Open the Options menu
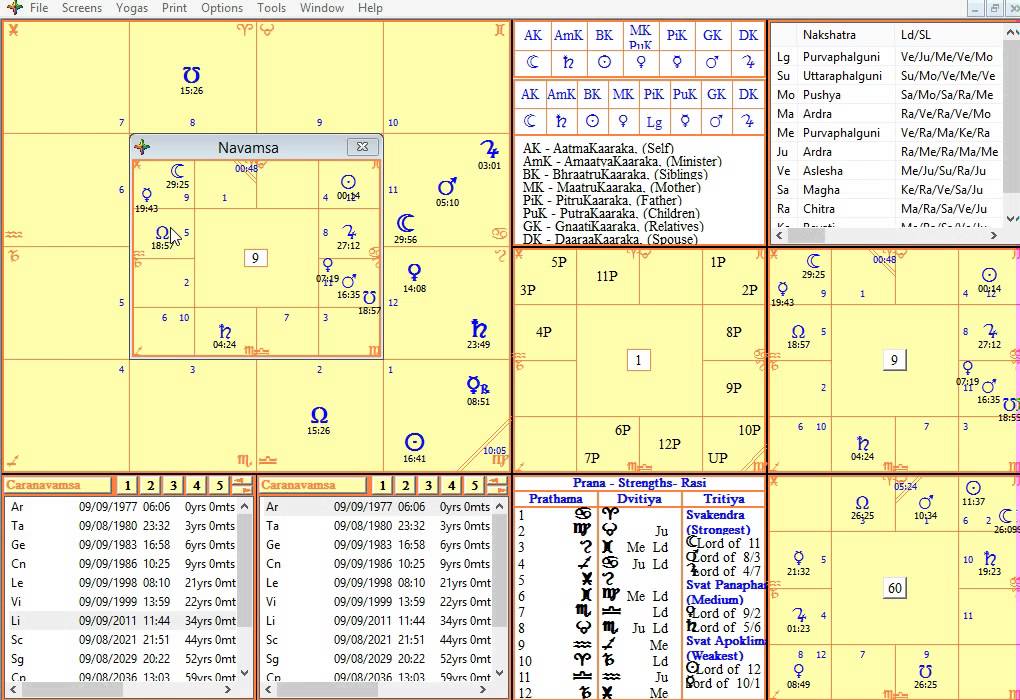 [222, 8]
